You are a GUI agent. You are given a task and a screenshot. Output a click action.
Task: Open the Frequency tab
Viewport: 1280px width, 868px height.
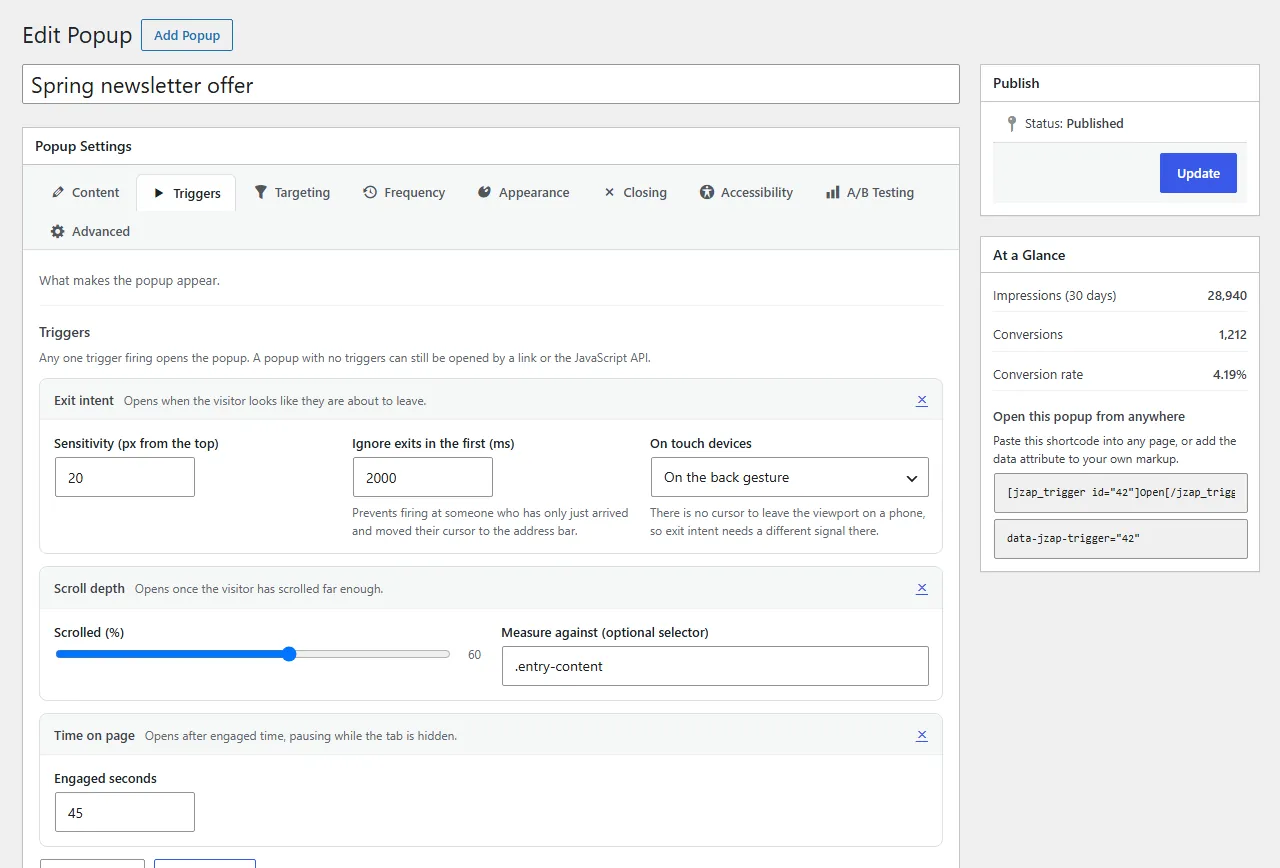[404, 192]
